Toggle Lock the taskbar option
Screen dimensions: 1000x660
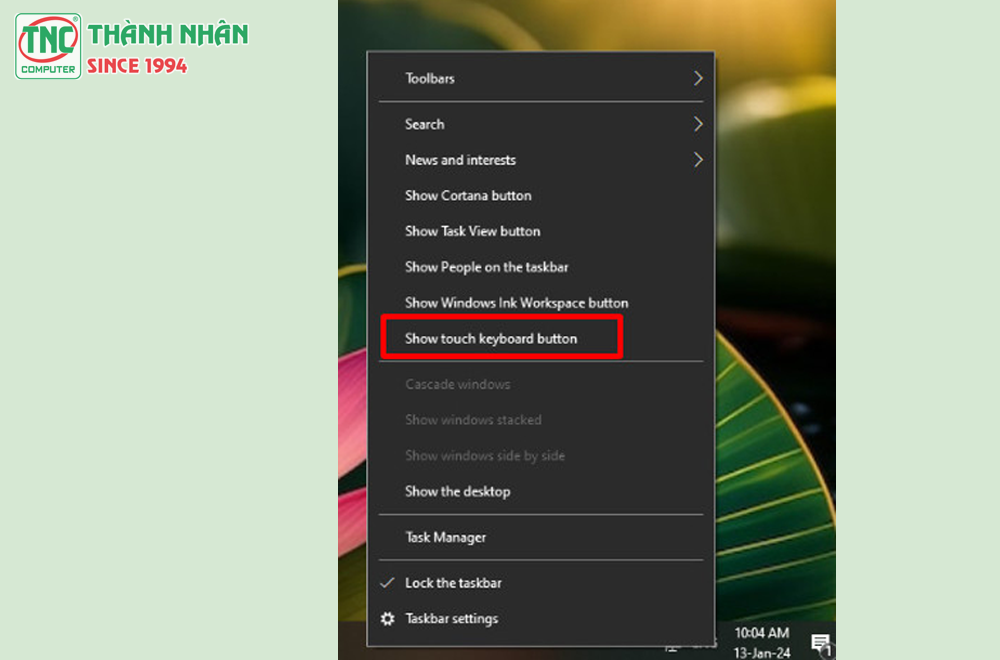(x=541, y=583)
